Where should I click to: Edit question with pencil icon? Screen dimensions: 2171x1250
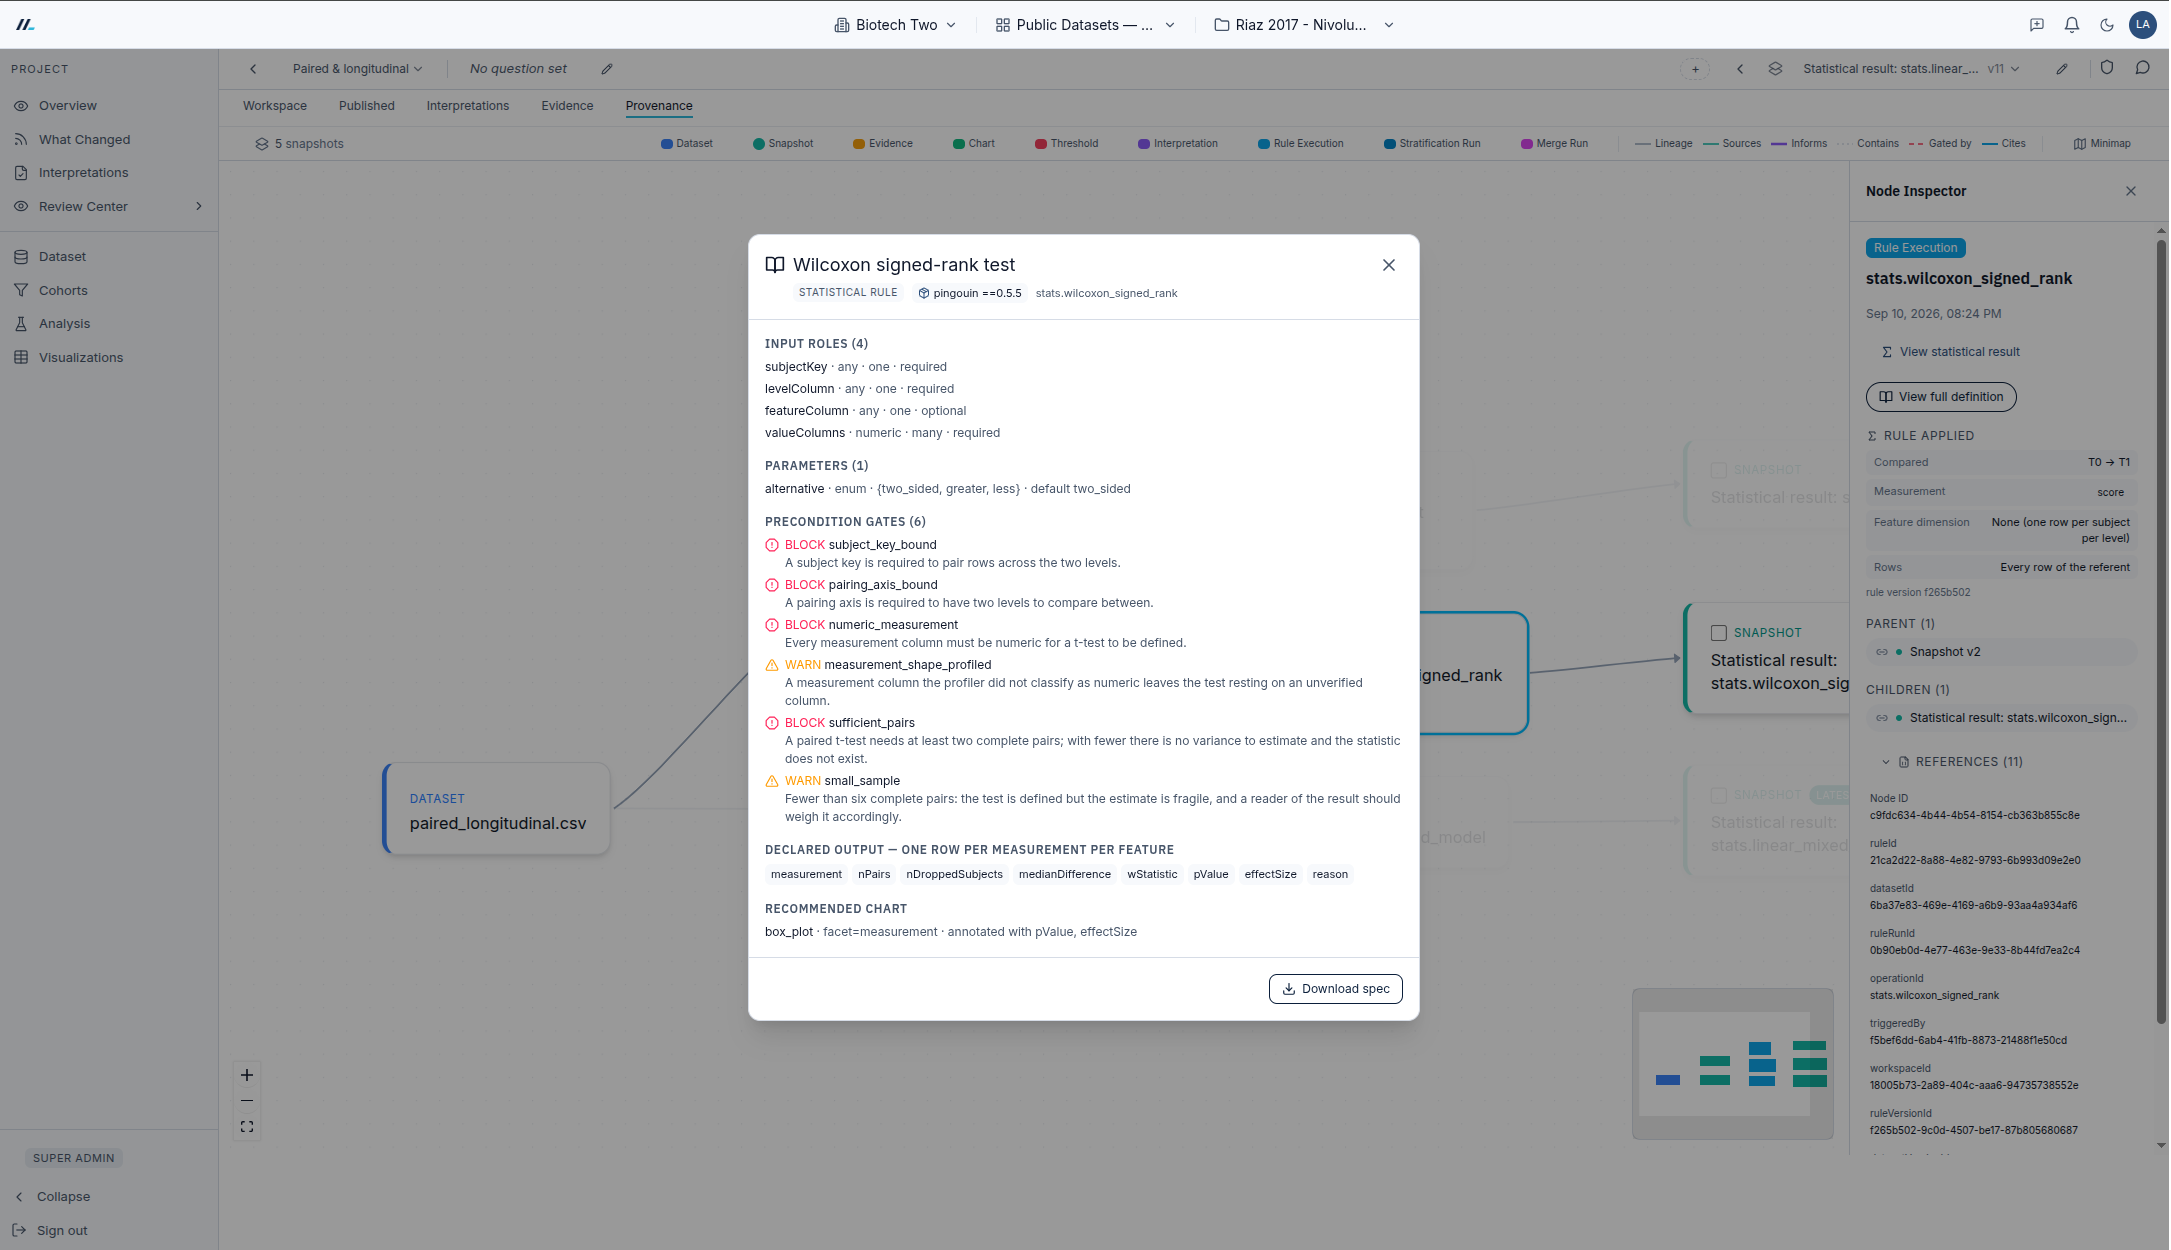click(x=607, y=69)
